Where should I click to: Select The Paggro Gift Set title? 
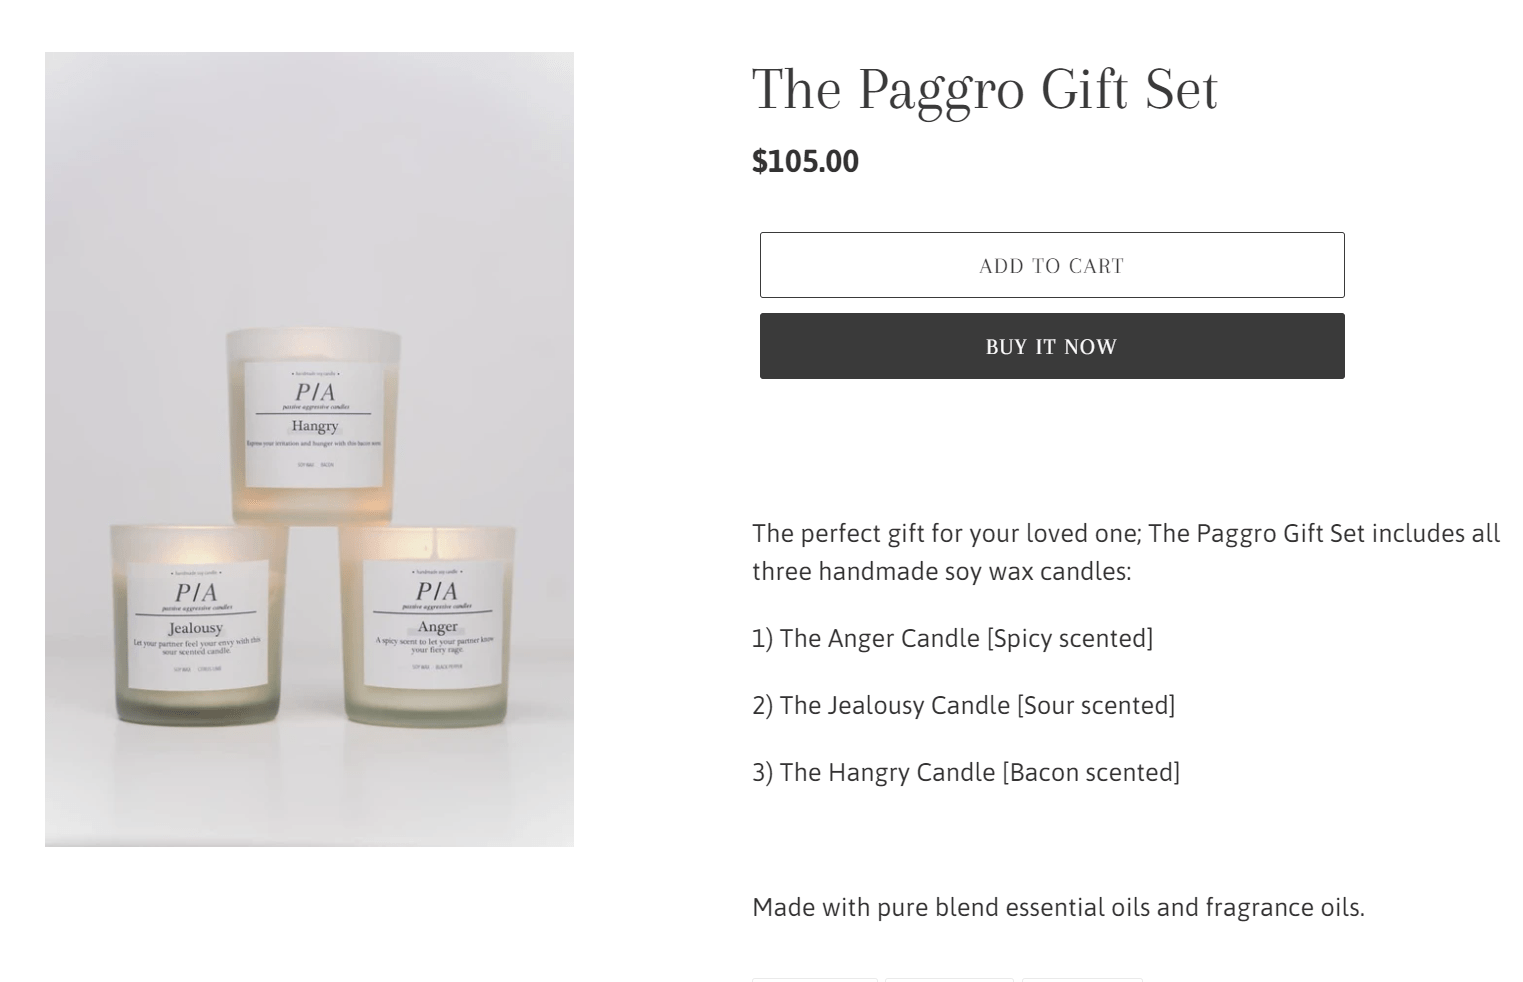[985, 89]
